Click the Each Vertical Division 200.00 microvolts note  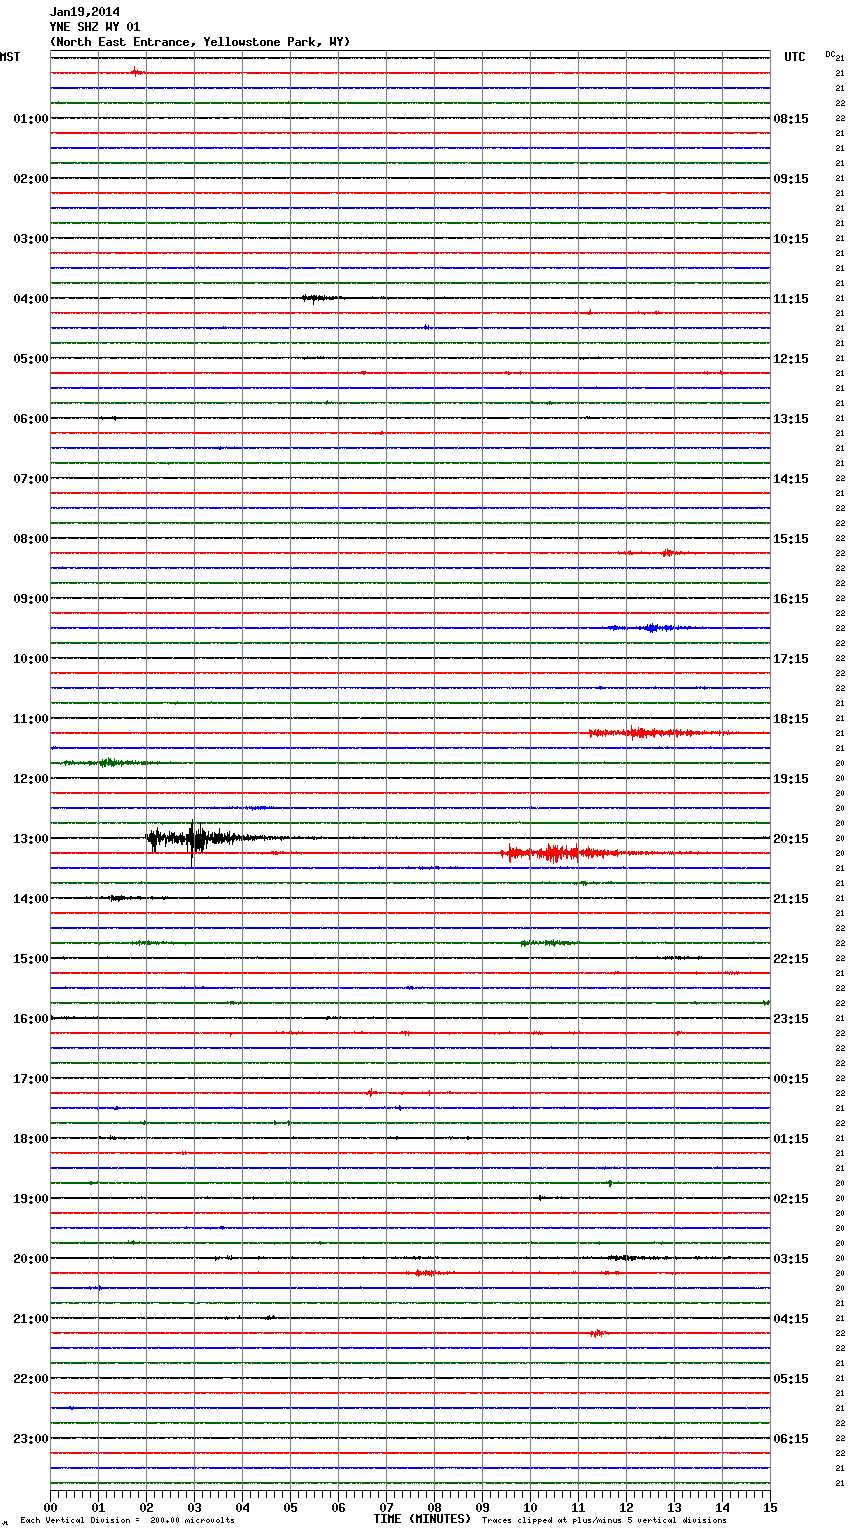[127, 1520]
